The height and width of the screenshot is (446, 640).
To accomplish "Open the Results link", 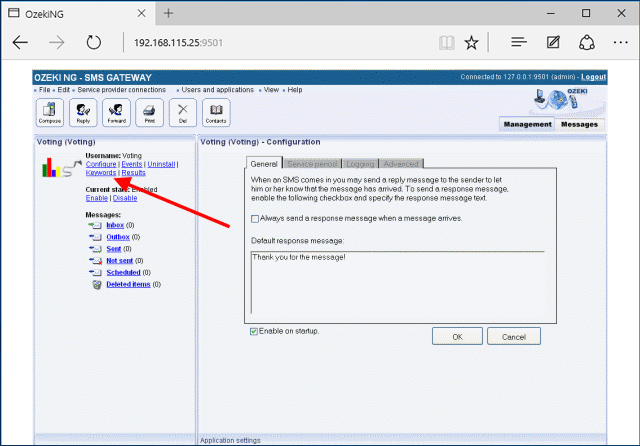I will click(133, 173).
